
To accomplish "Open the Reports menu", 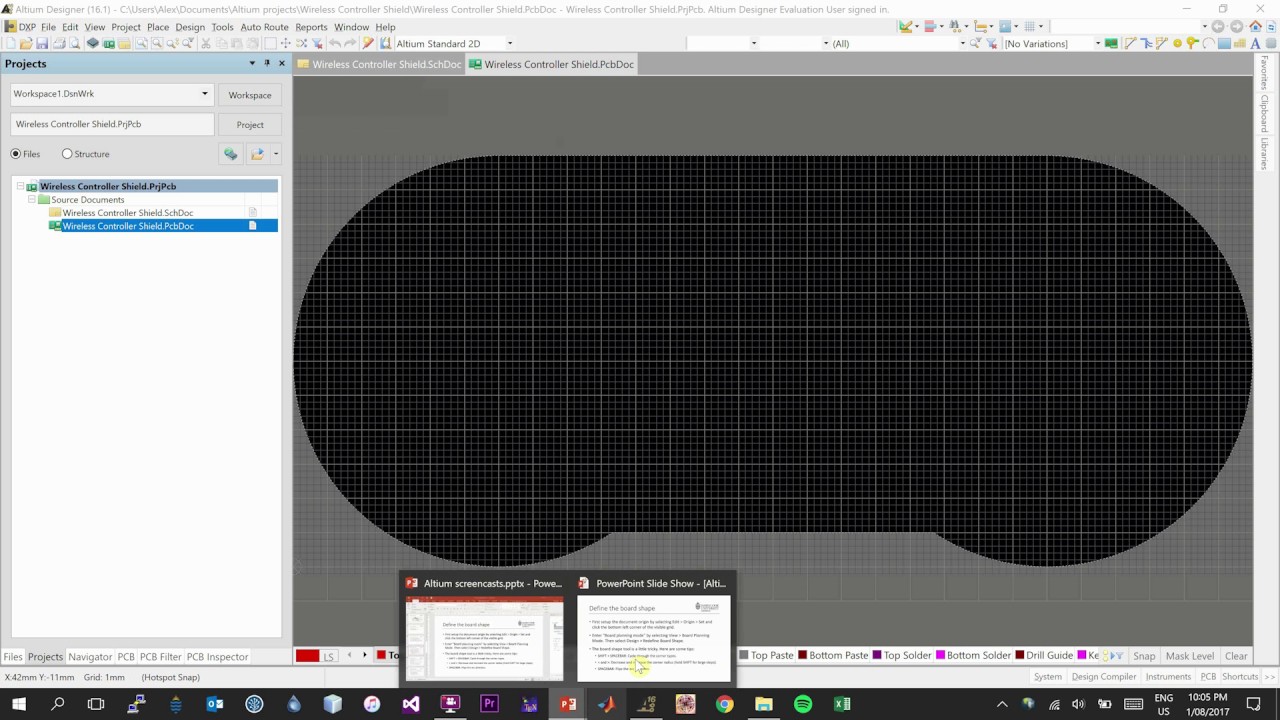I will 311,27.
